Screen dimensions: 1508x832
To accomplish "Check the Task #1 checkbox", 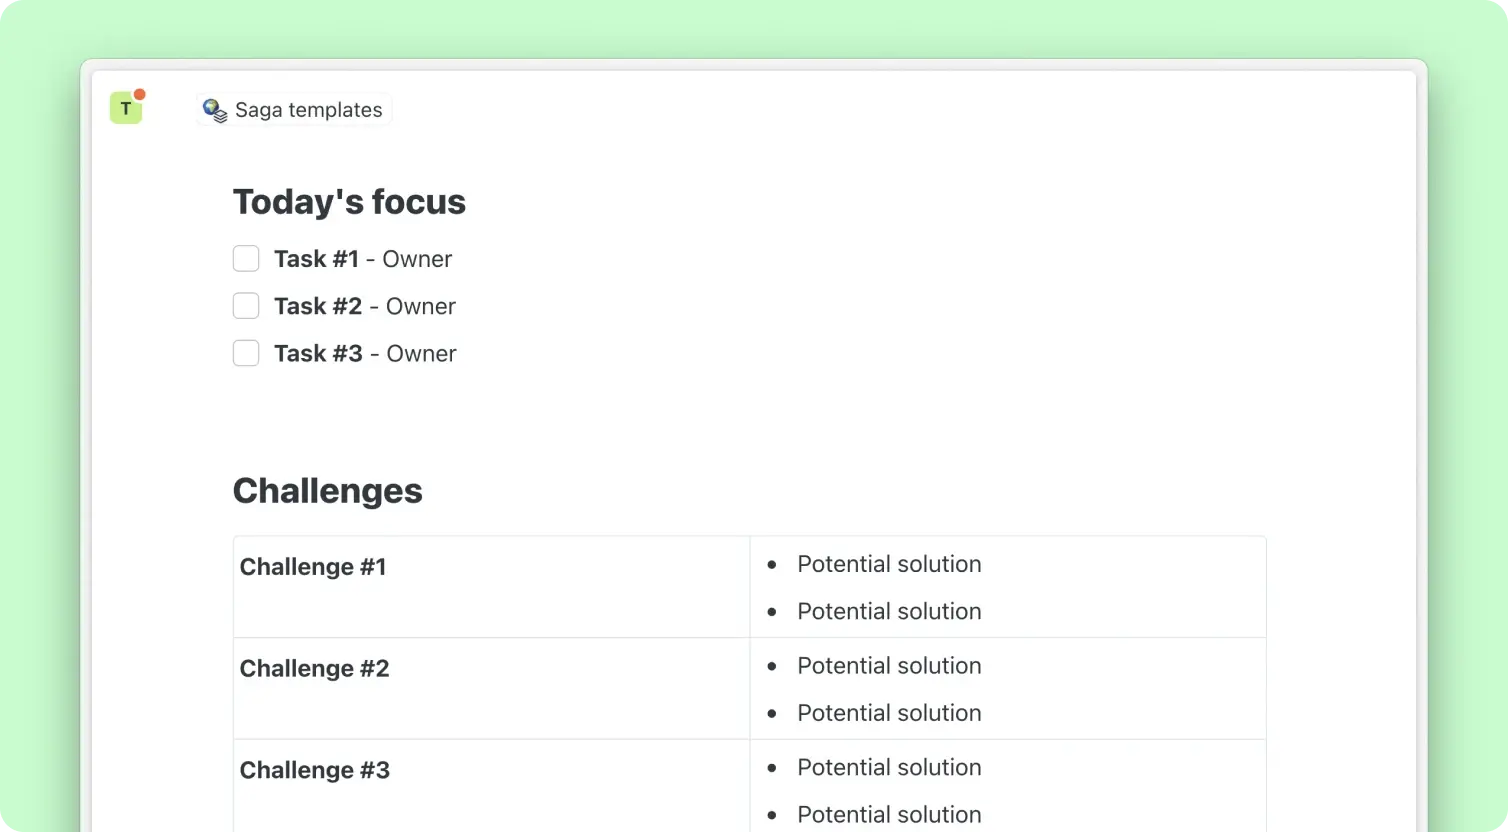I will coord(246,259).
